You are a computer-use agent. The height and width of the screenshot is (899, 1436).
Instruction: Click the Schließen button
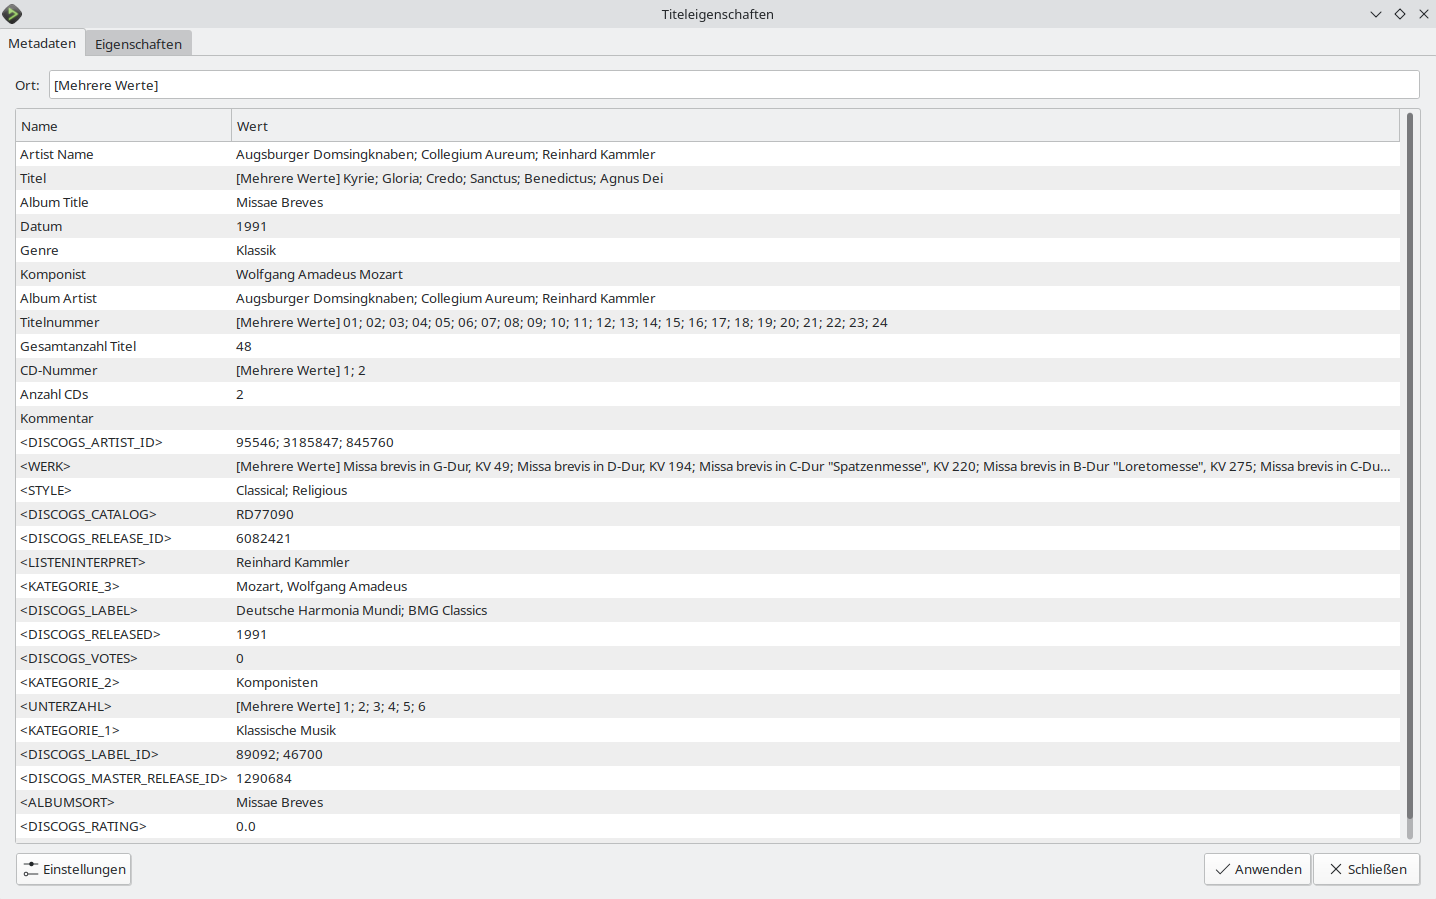click(1367, 869)
